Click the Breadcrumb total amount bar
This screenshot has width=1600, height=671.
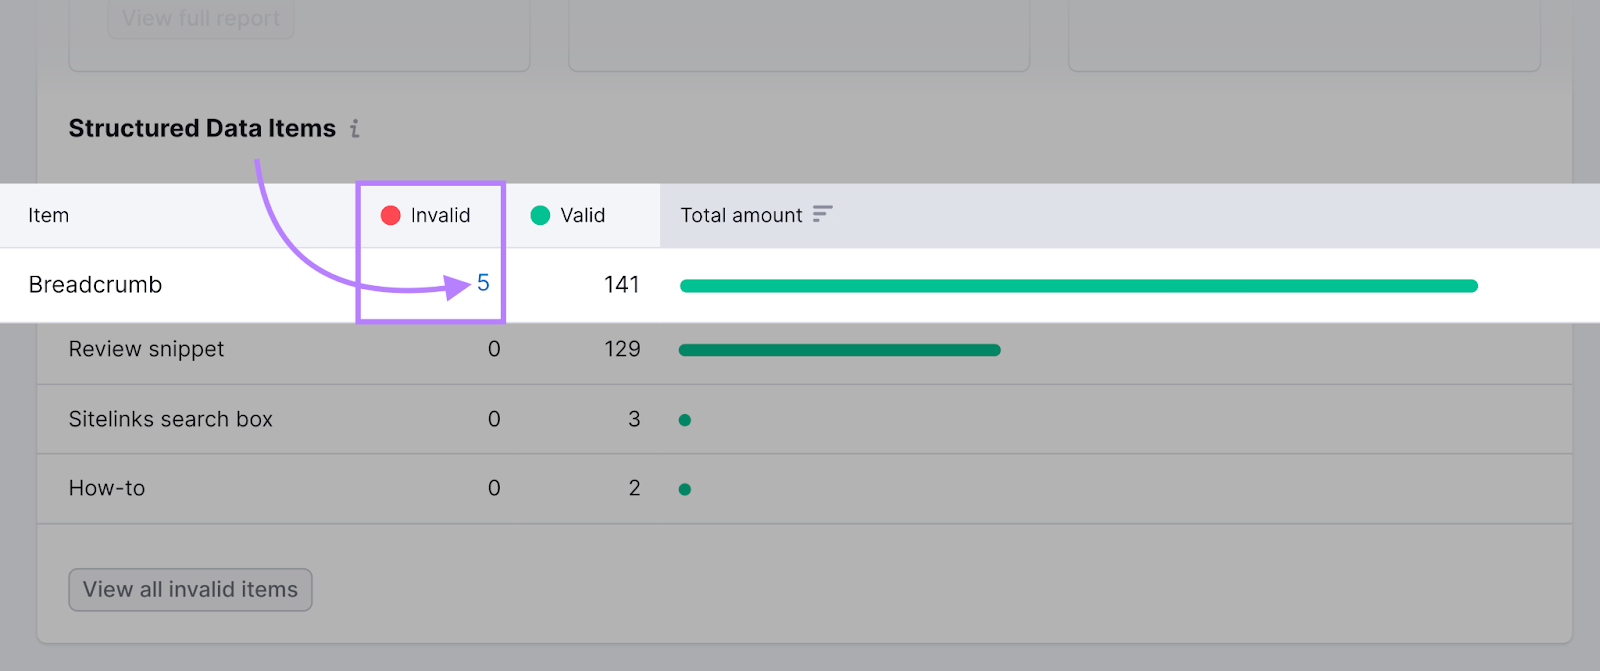1079,286
